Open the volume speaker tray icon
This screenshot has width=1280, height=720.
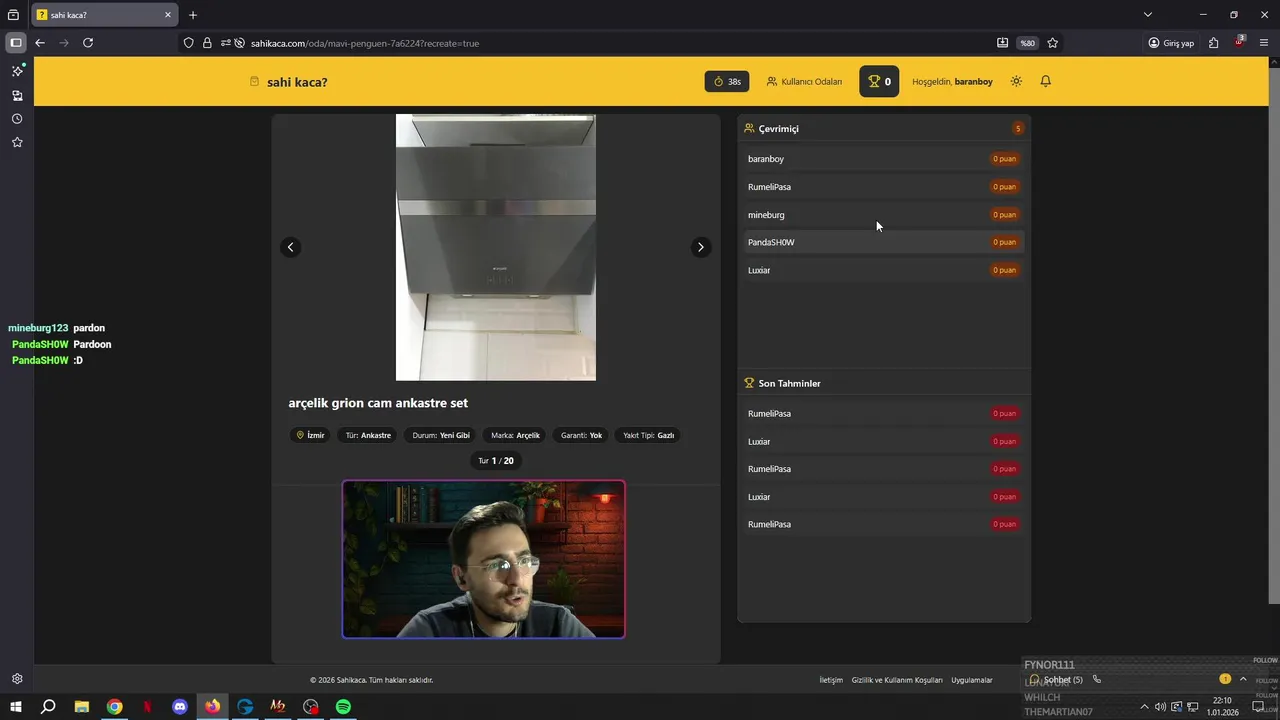click(x=1160, y=707)
